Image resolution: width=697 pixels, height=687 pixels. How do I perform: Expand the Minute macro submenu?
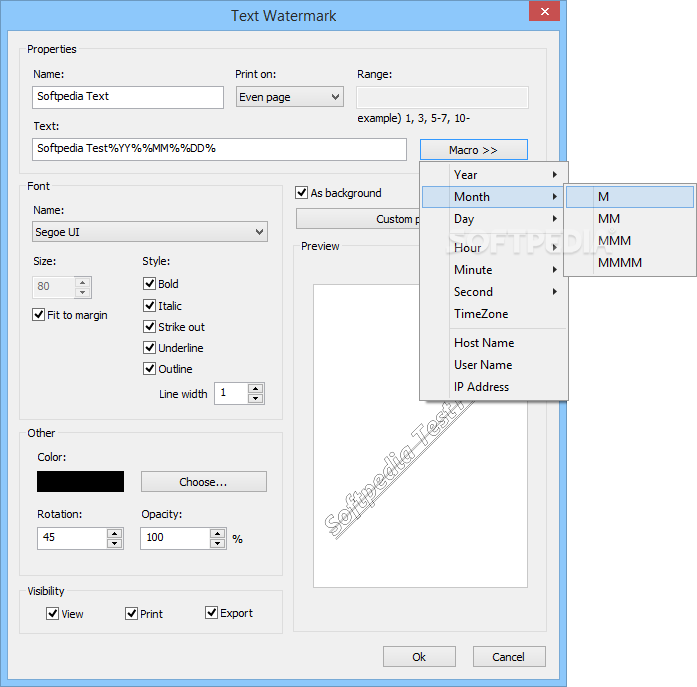[494, 270]
